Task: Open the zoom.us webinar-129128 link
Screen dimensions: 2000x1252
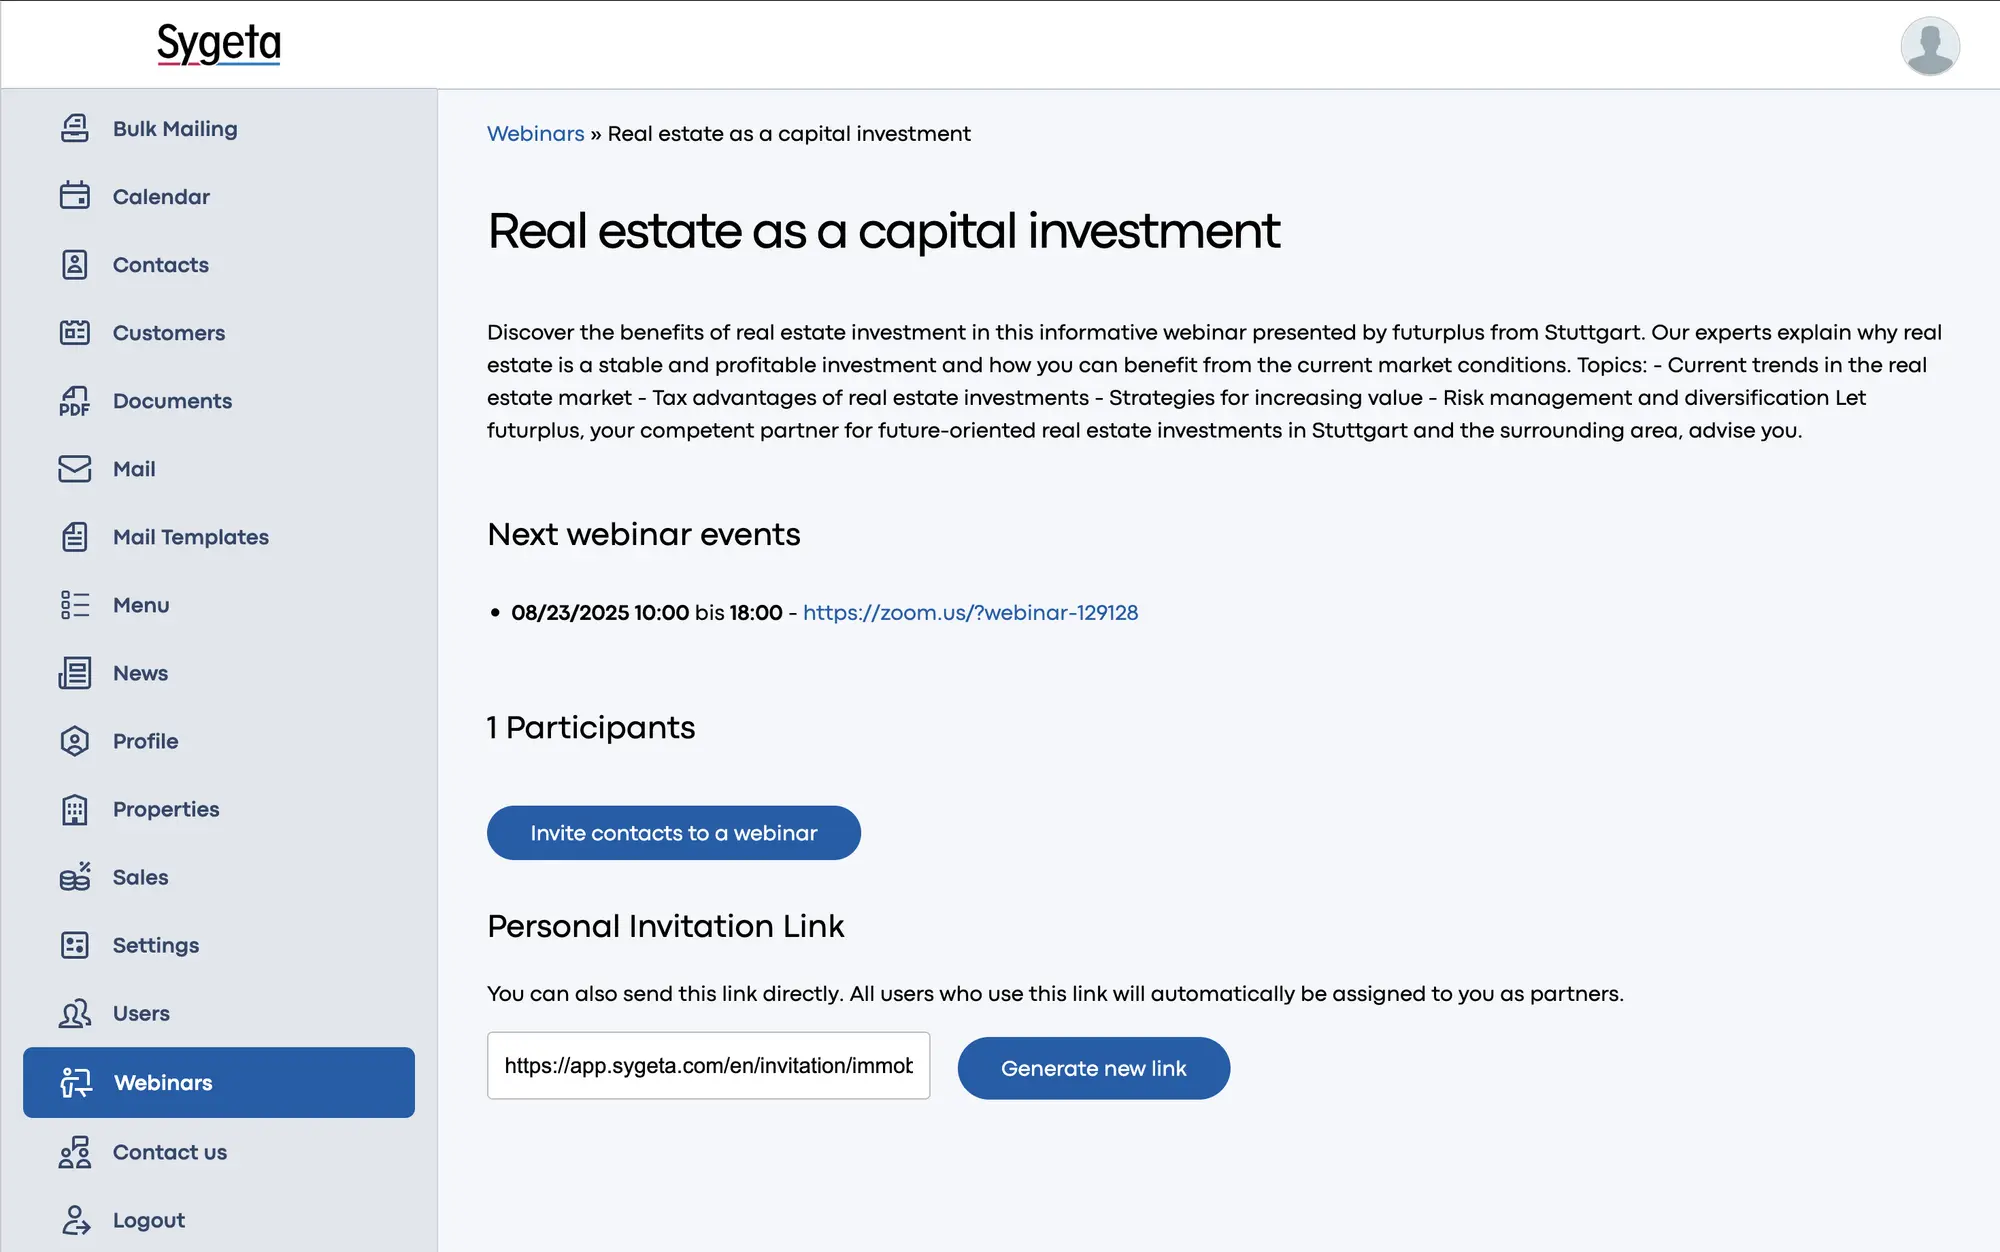Action: click(970, 612)
